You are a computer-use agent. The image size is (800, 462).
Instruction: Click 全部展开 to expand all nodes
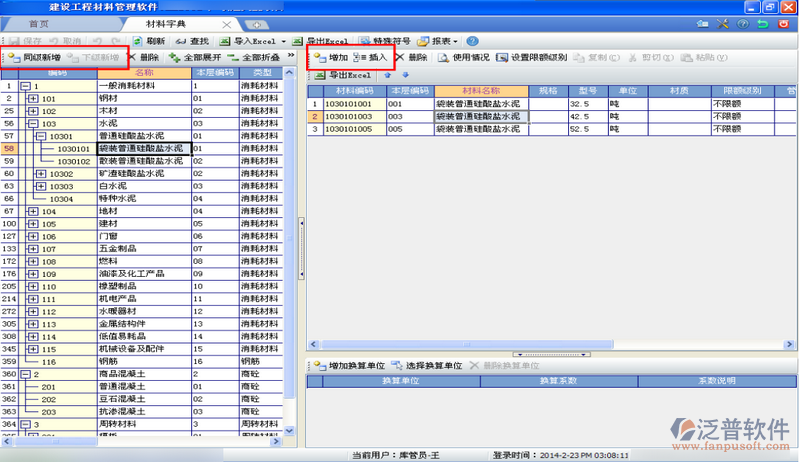pyautogui.click(x=192, y=58)
